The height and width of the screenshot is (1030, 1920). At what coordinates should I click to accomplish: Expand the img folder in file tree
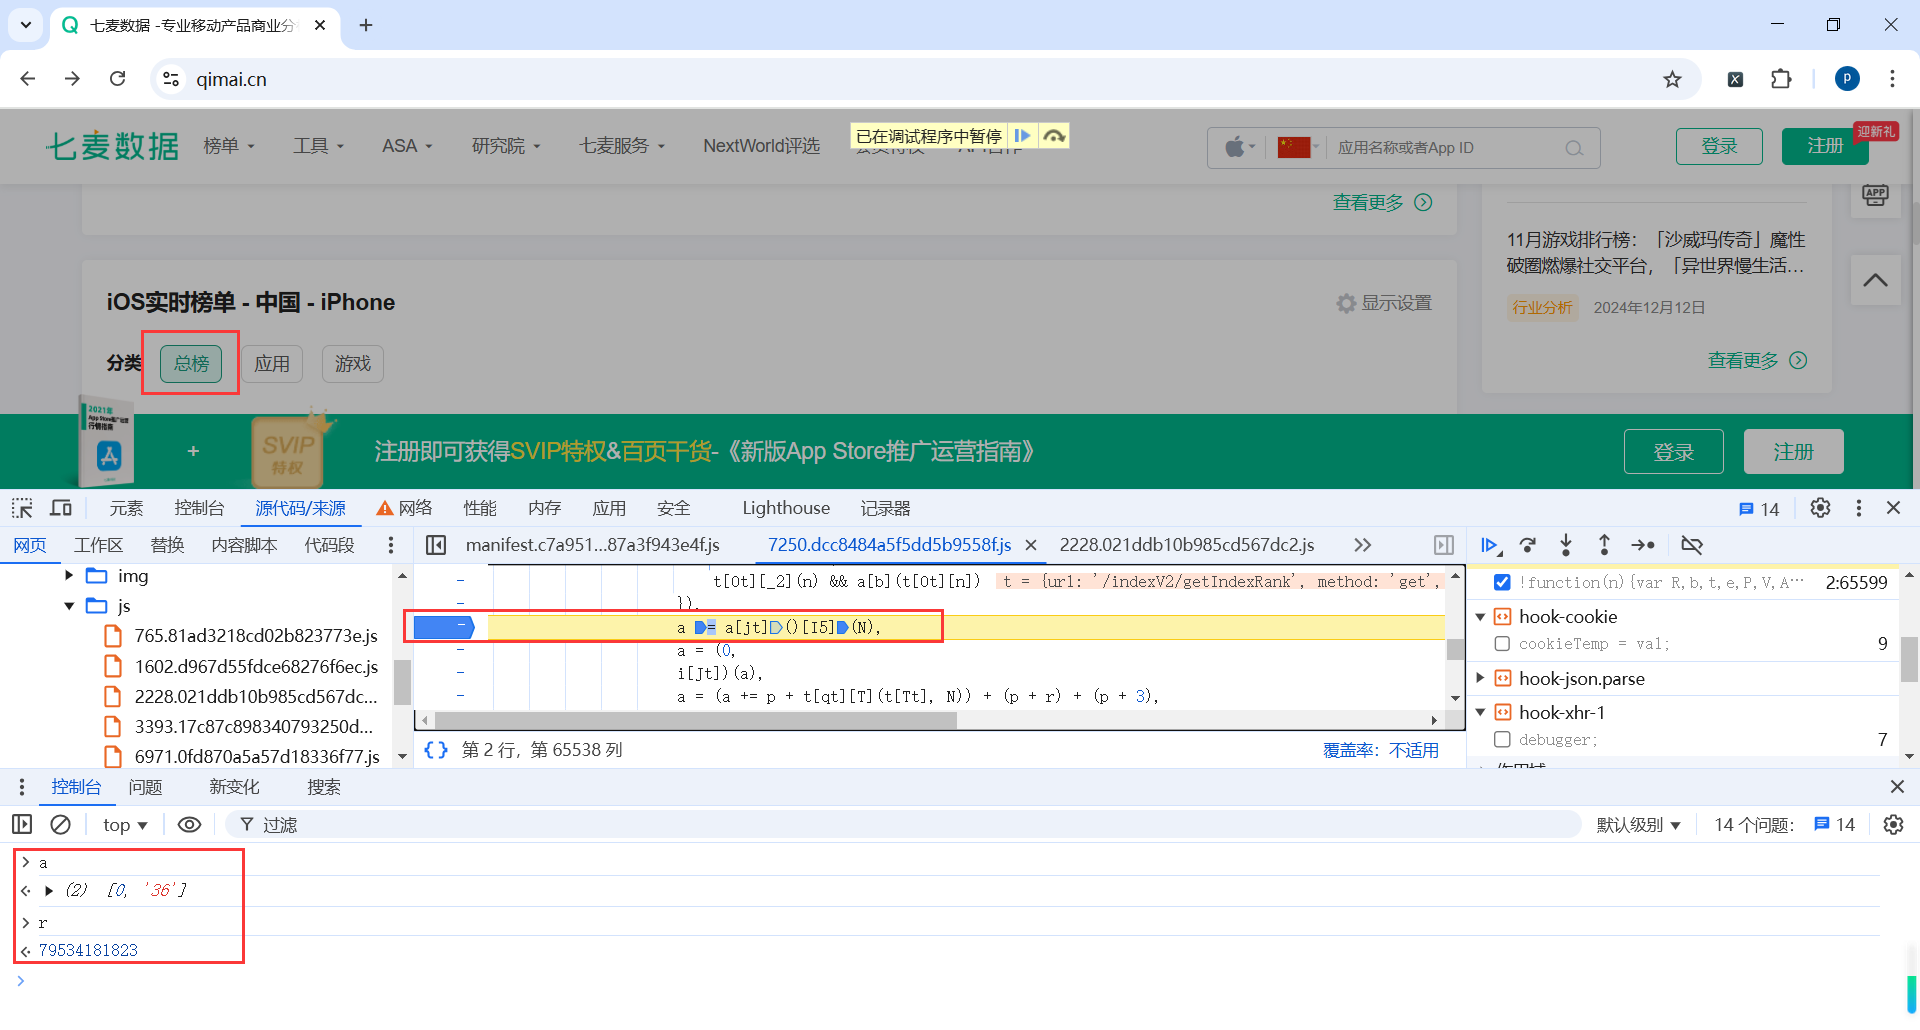point(69,575)
